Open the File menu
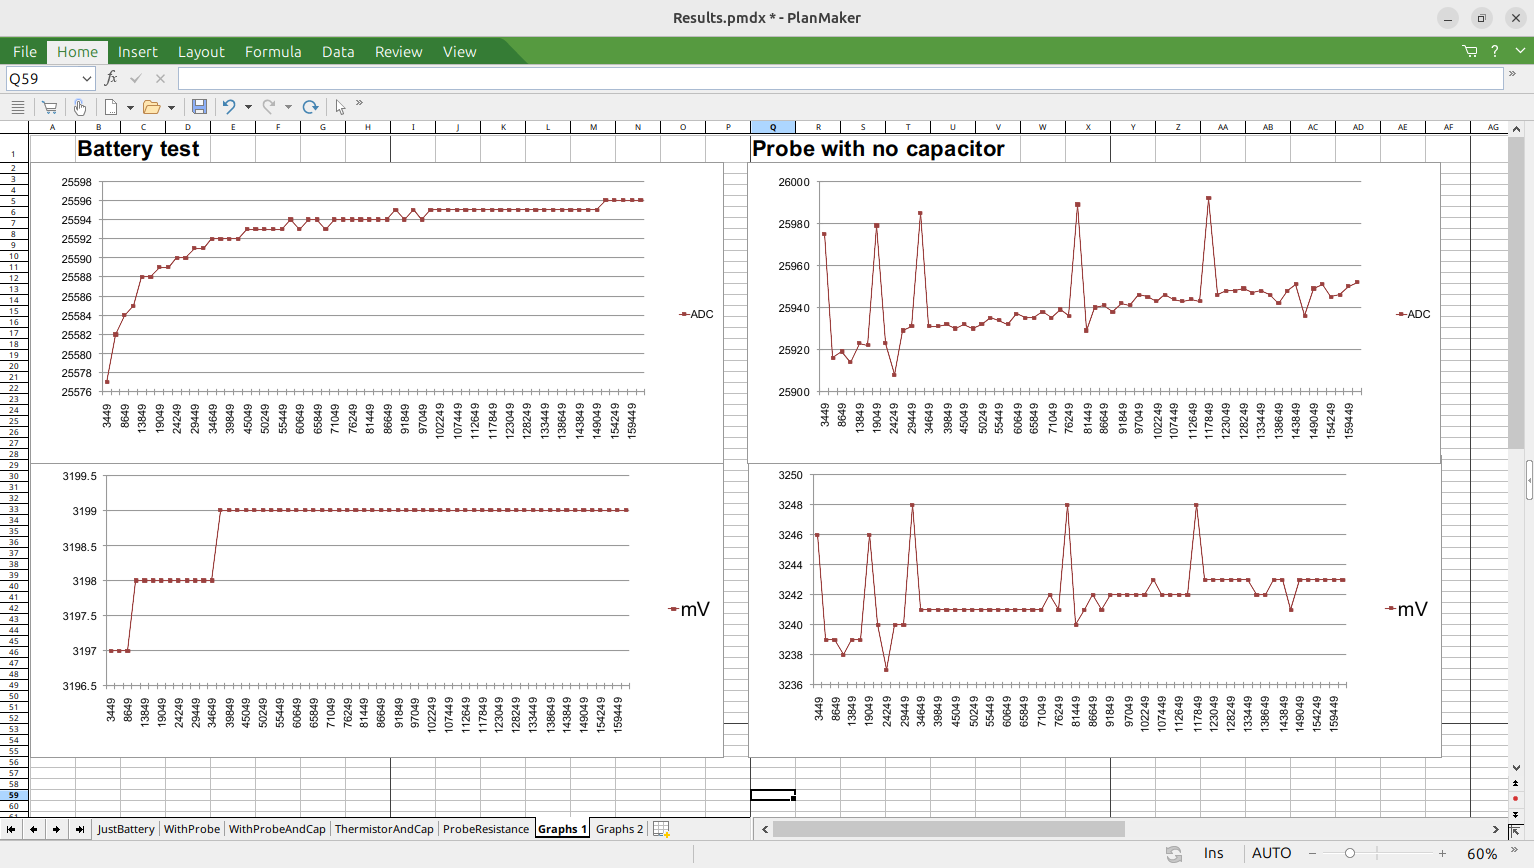 tap(25, 52)
